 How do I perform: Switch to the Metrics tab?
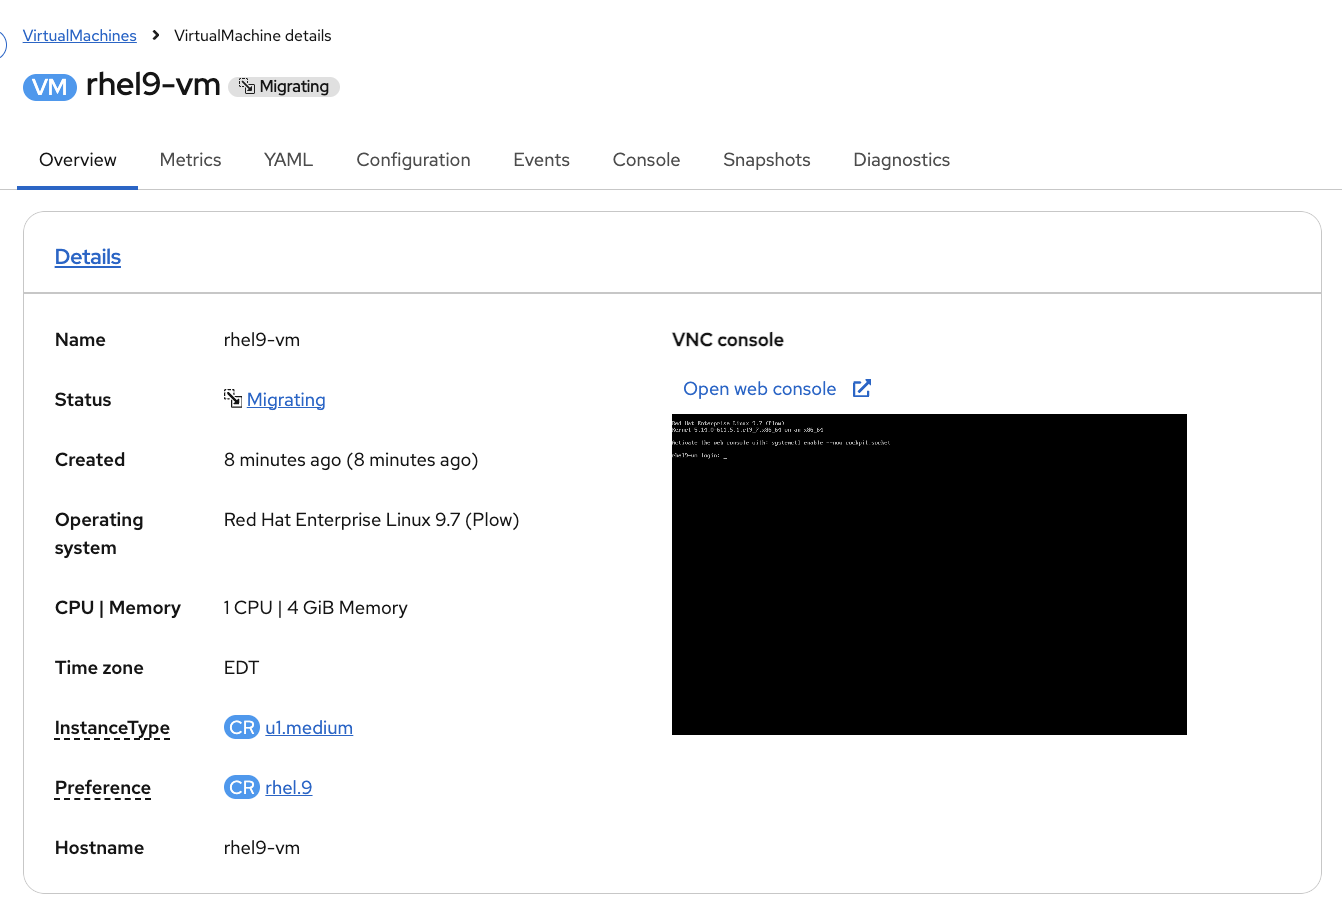[x=190, y=160]
